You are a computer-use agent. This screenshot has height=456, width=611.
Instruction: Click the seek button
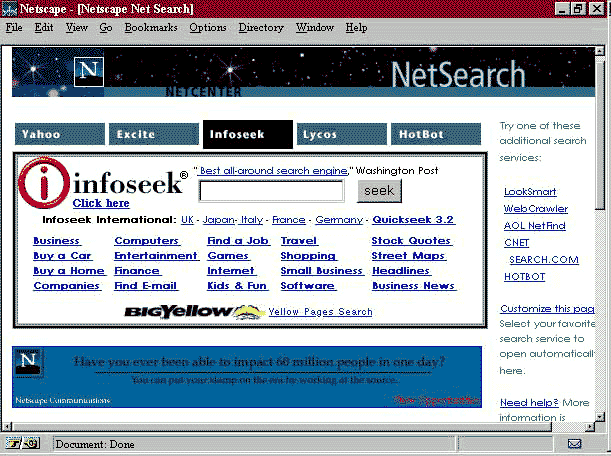(379, 191)
